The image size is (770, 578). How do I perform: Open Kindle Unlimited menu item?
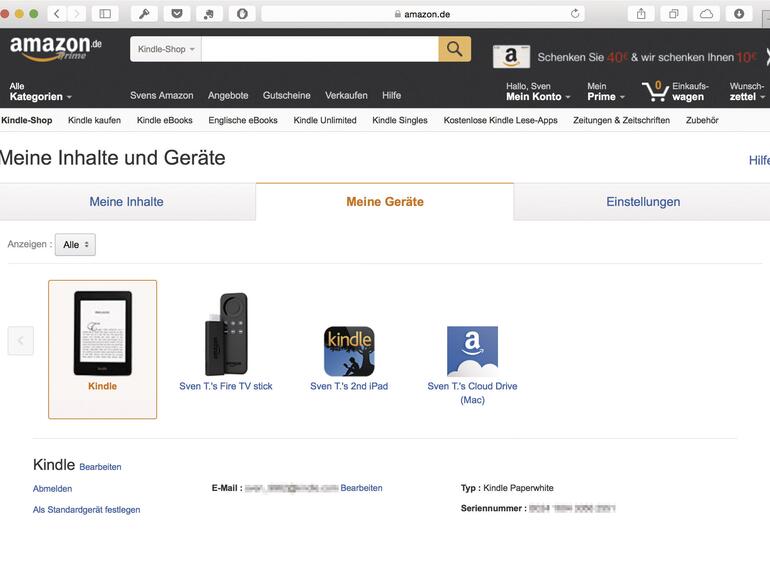tap(325, 120)
